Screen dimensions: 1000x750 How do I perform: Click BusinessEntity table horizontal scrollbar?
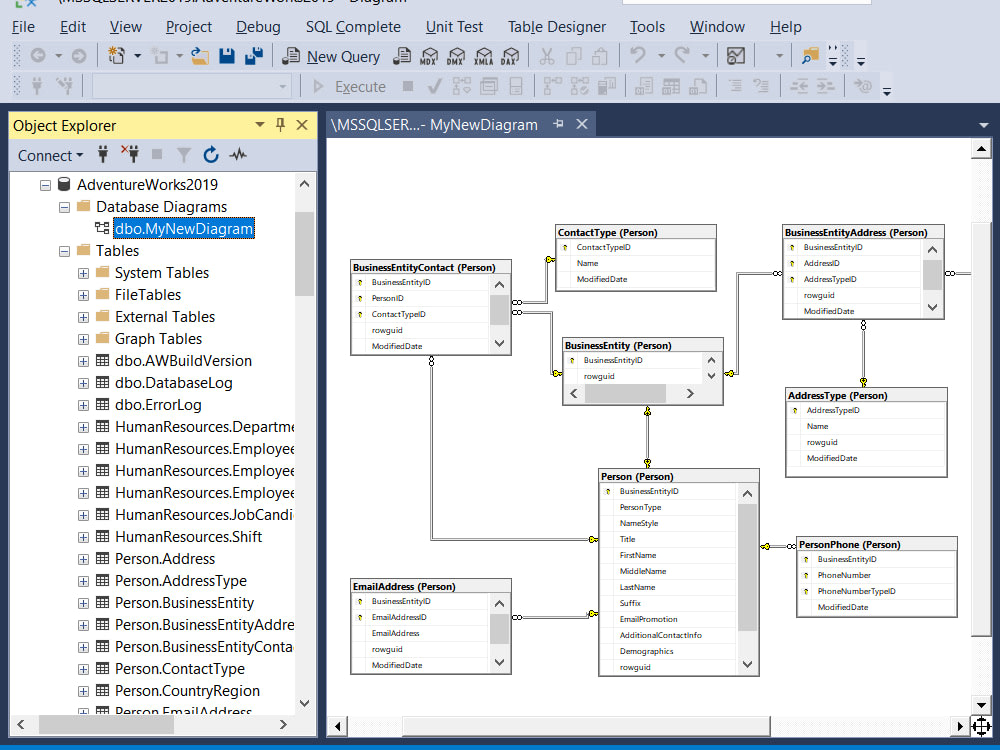click(x=631, y=393)
